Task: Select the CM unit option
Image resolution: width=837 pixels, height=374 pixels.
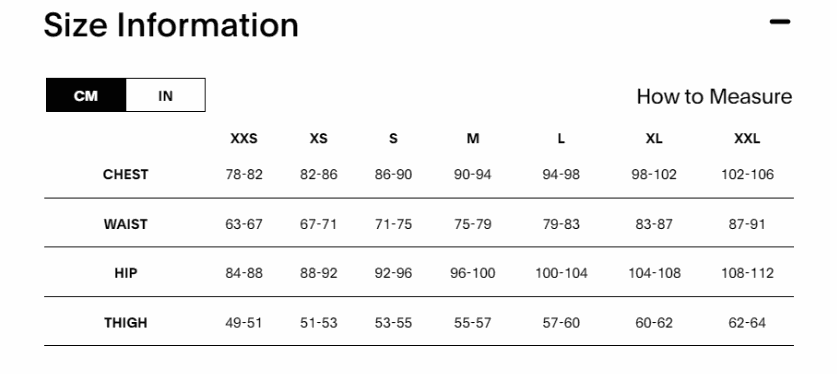Action: point(86,96)
